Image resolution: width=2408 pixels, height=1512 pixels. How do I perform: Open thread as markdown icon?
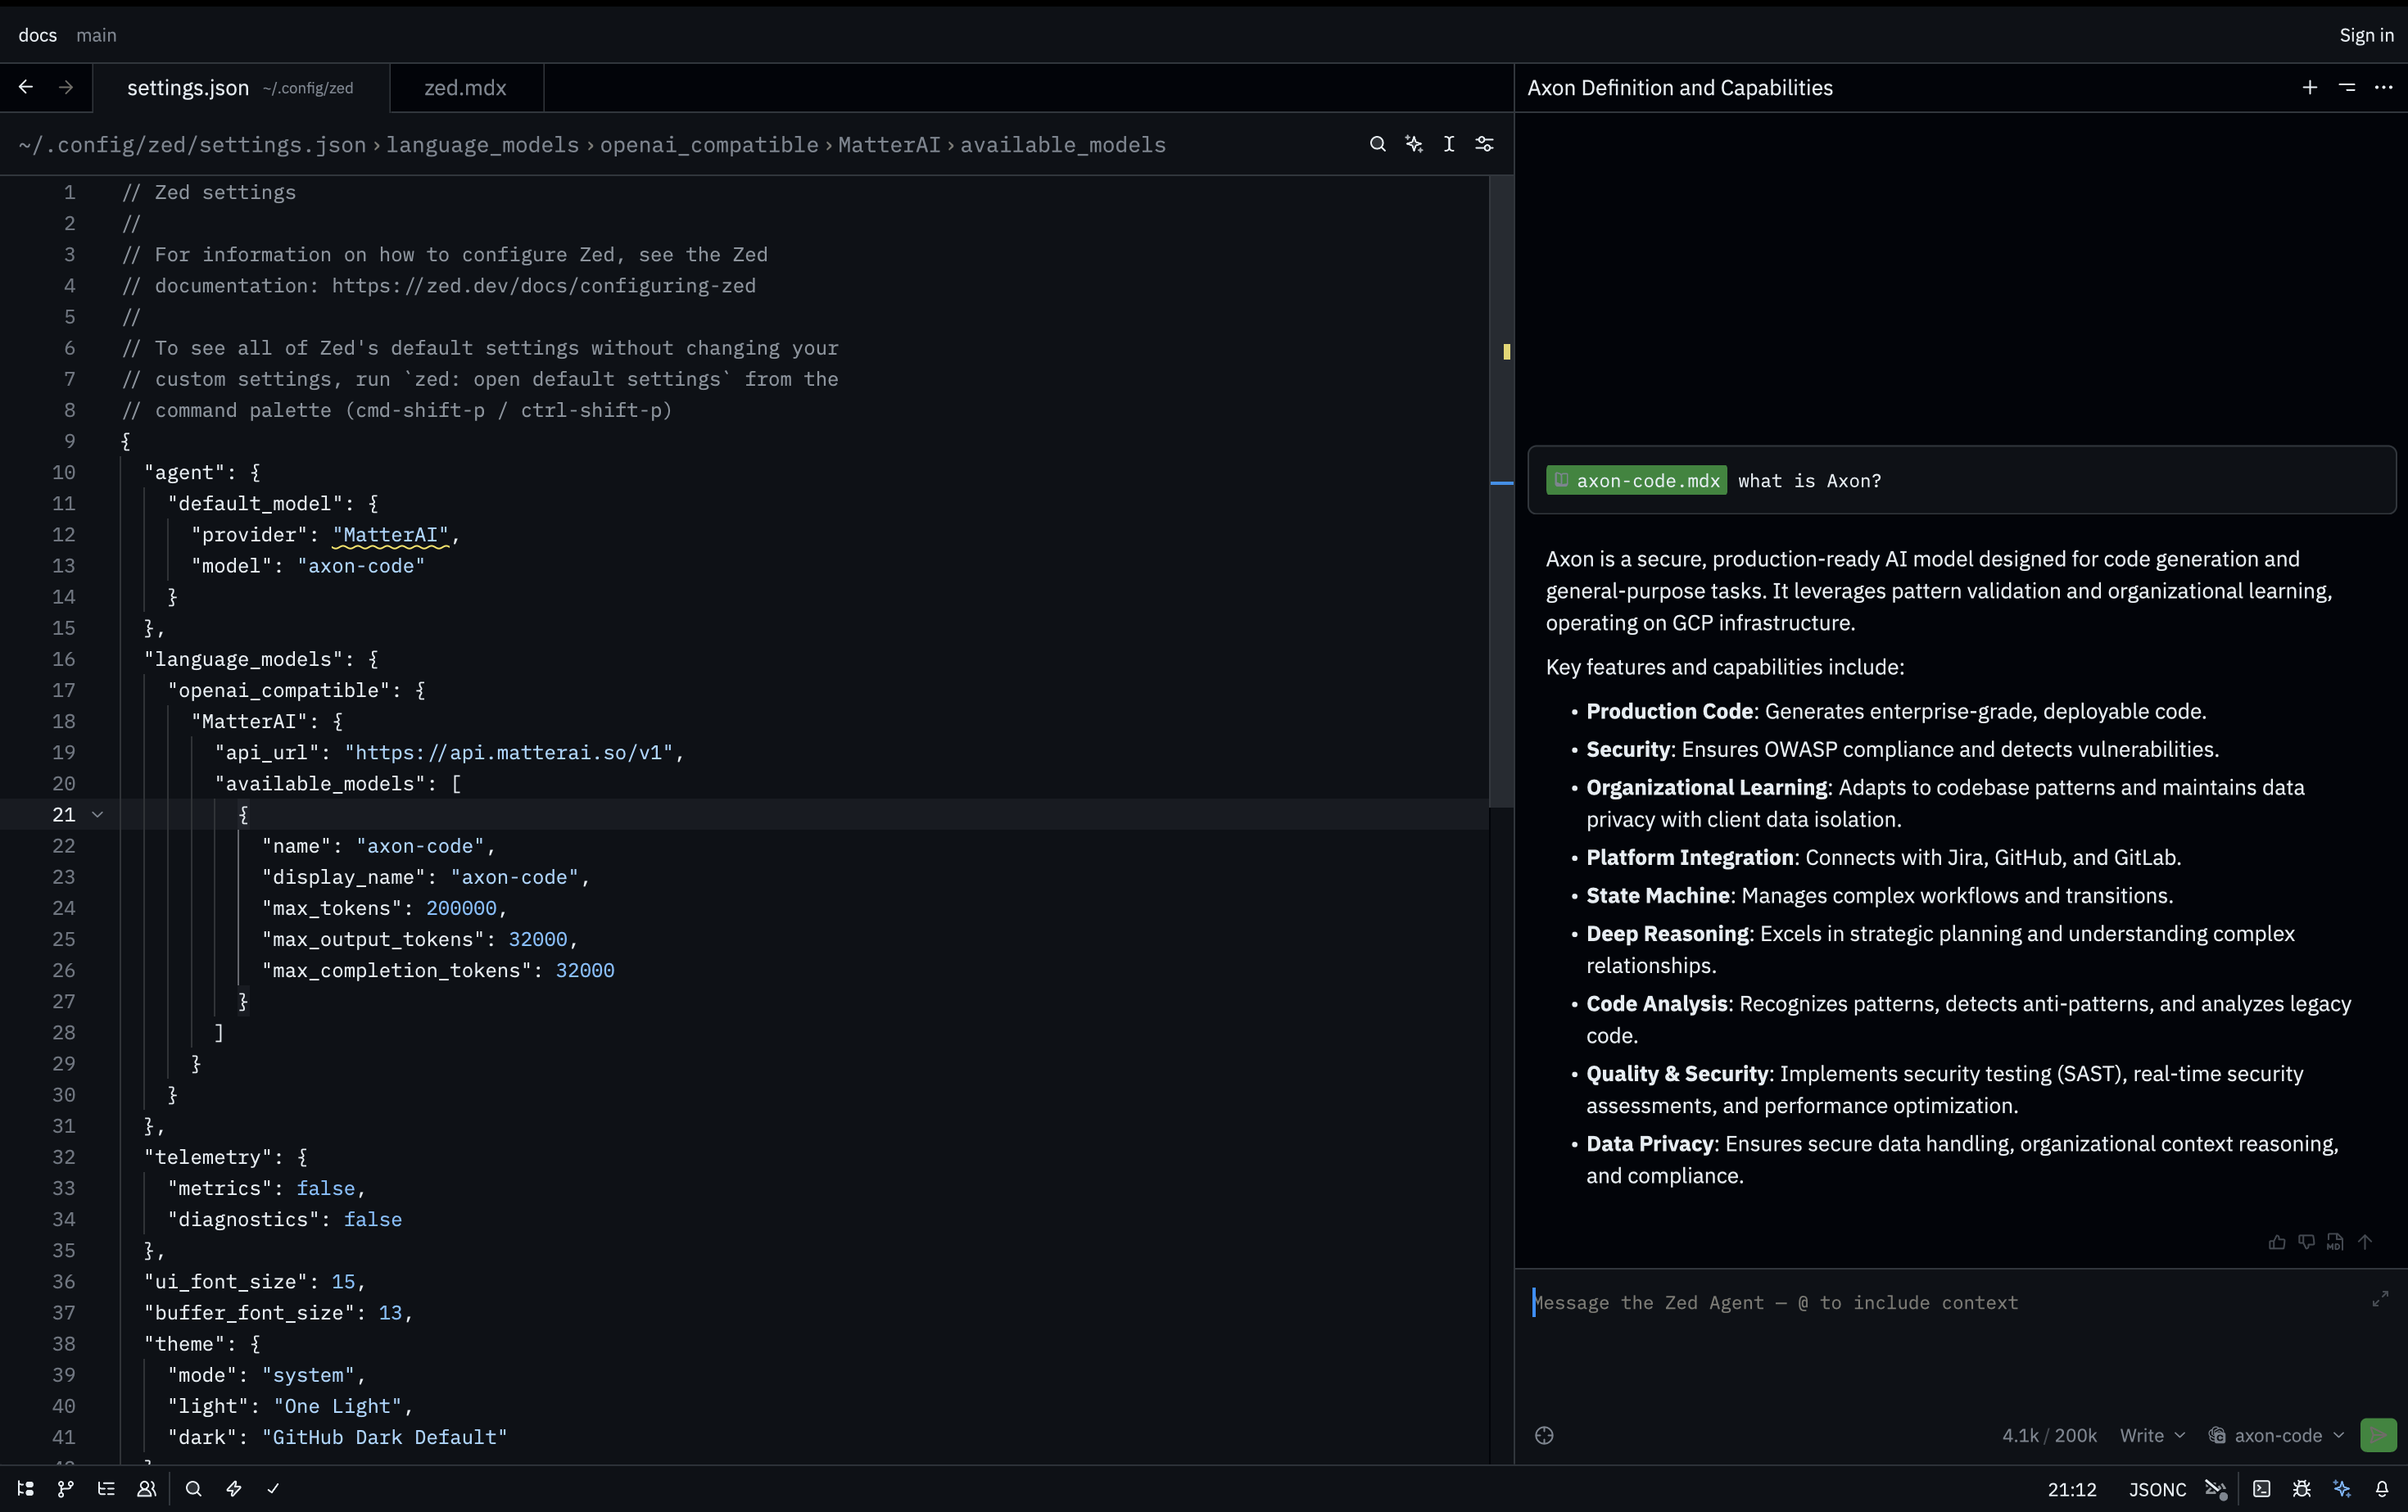(x=2335, y=1242)
